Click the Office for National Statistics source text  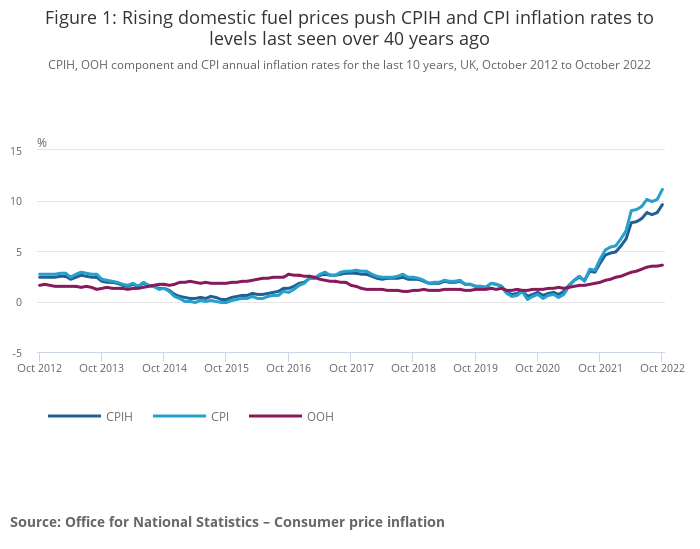click(x=227, y=522)
